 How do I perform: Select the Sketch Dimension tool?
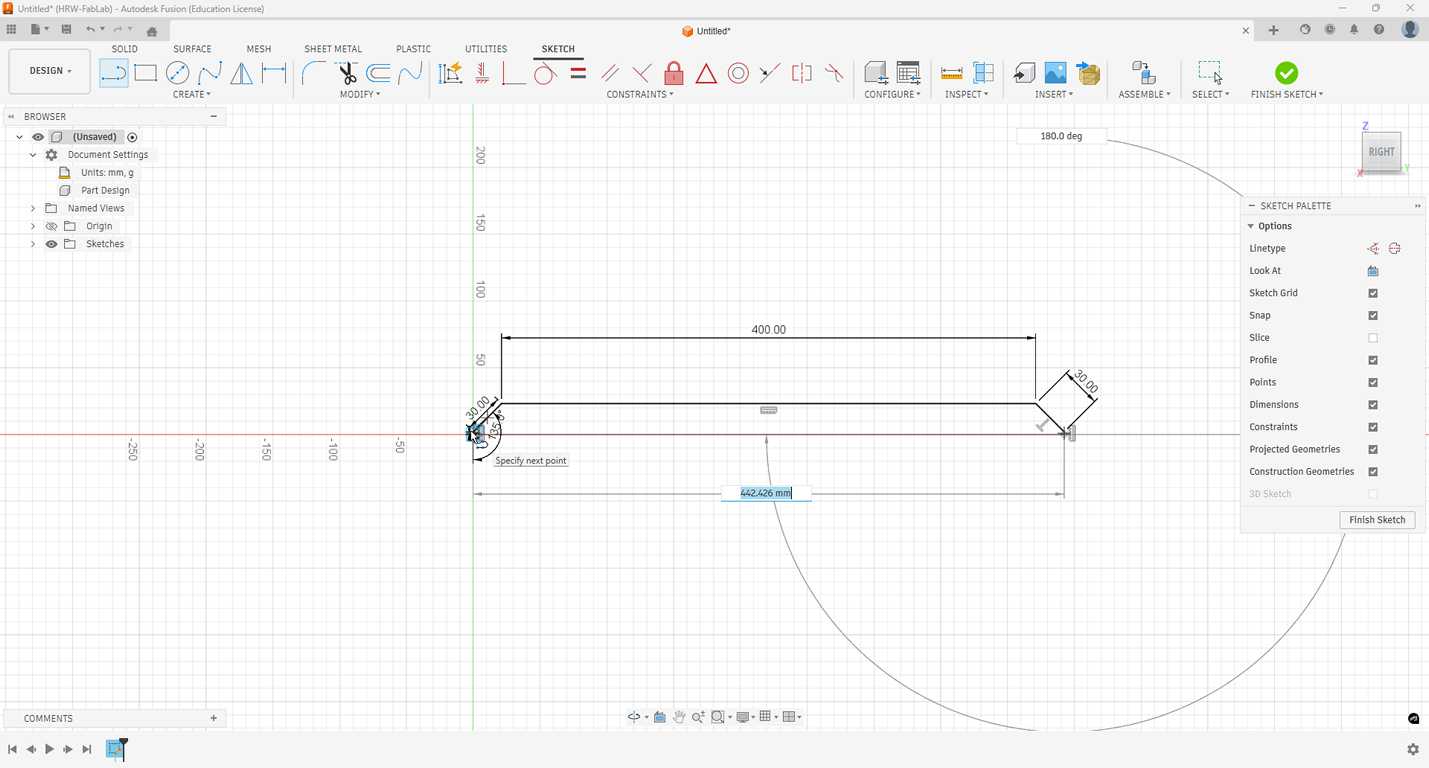click(274, 73)
